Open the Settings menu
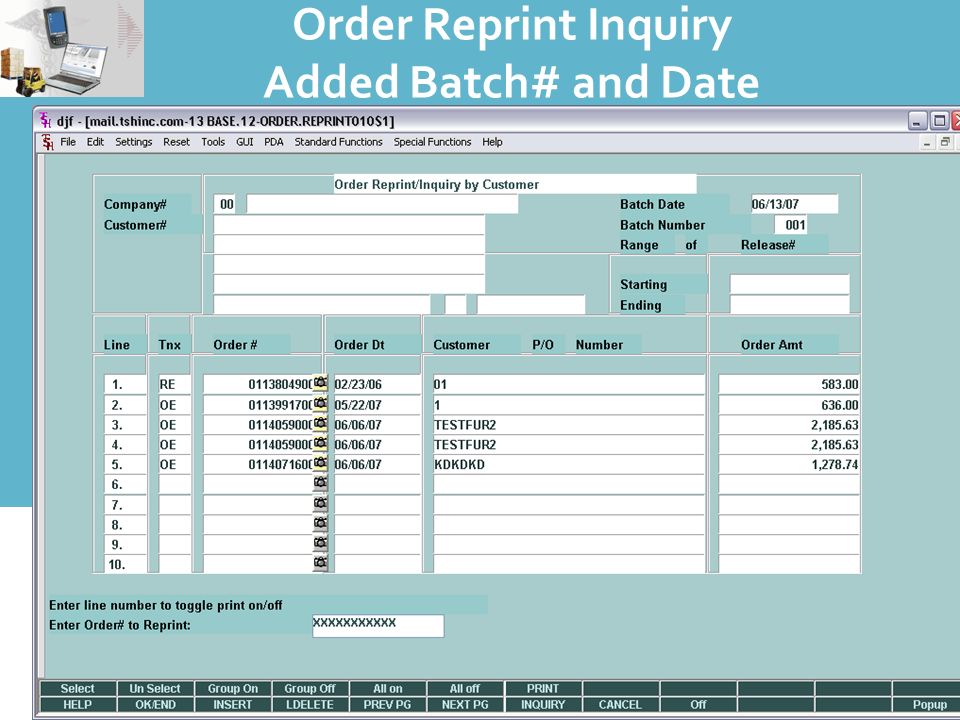The width and height of the screenshot is (960, 720). pos(133,142)
